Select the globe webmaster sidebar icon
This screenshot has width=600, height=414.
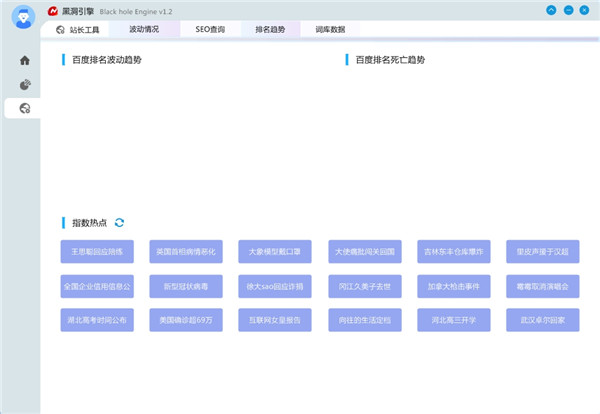25,109
